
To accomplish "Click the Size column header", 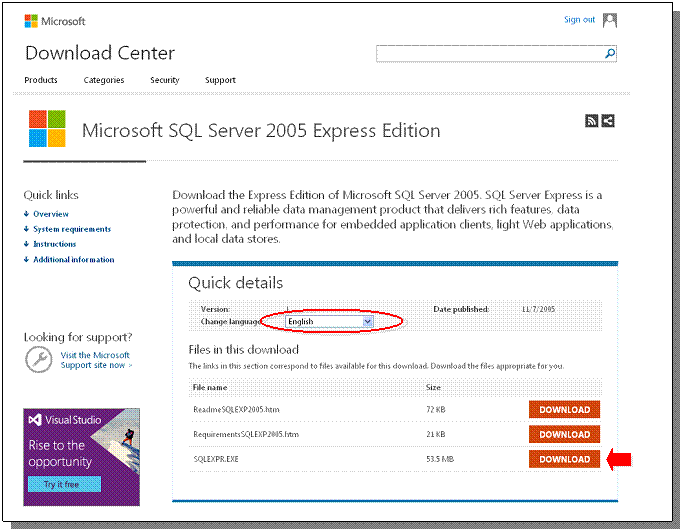I will [x=433, y=387].
